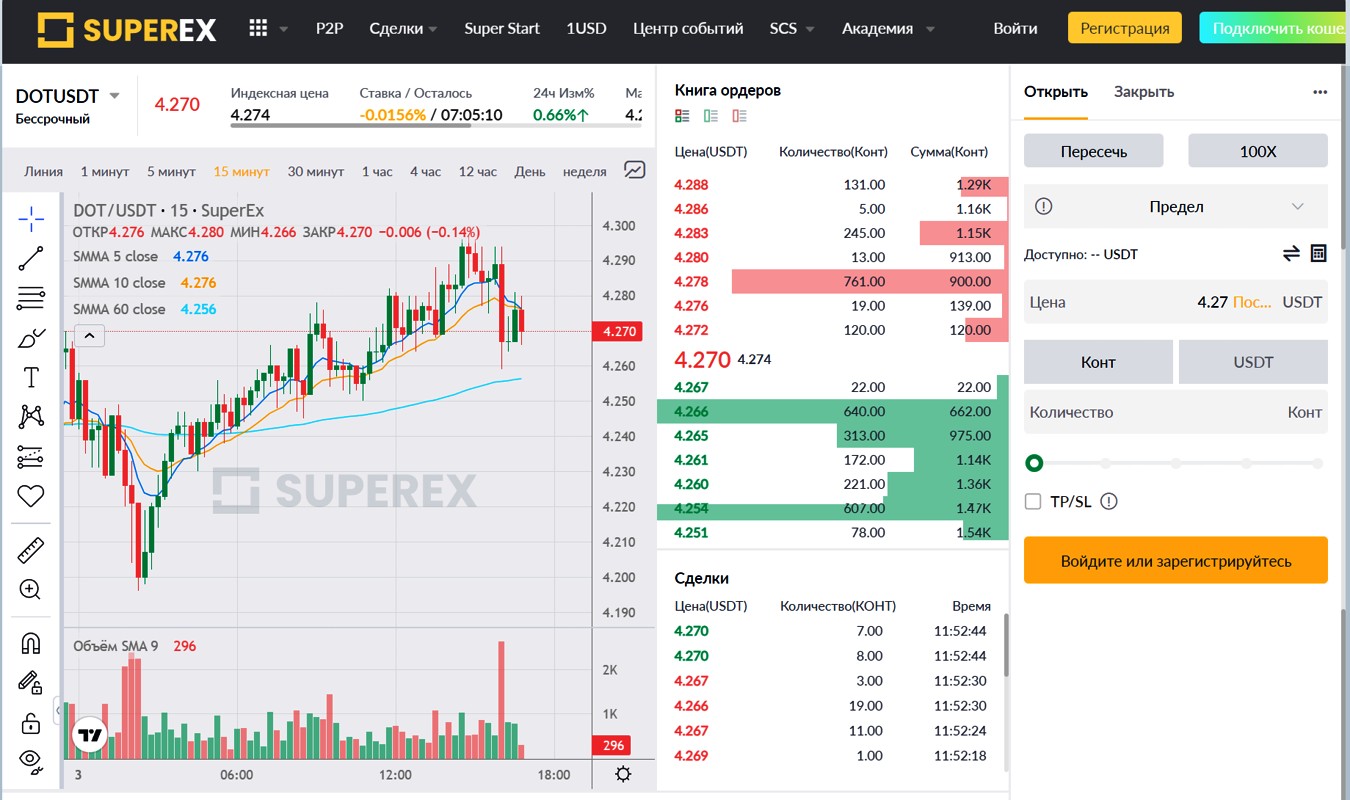
Task: Select the Конт unit button
Action: [x=1098, y=362]
